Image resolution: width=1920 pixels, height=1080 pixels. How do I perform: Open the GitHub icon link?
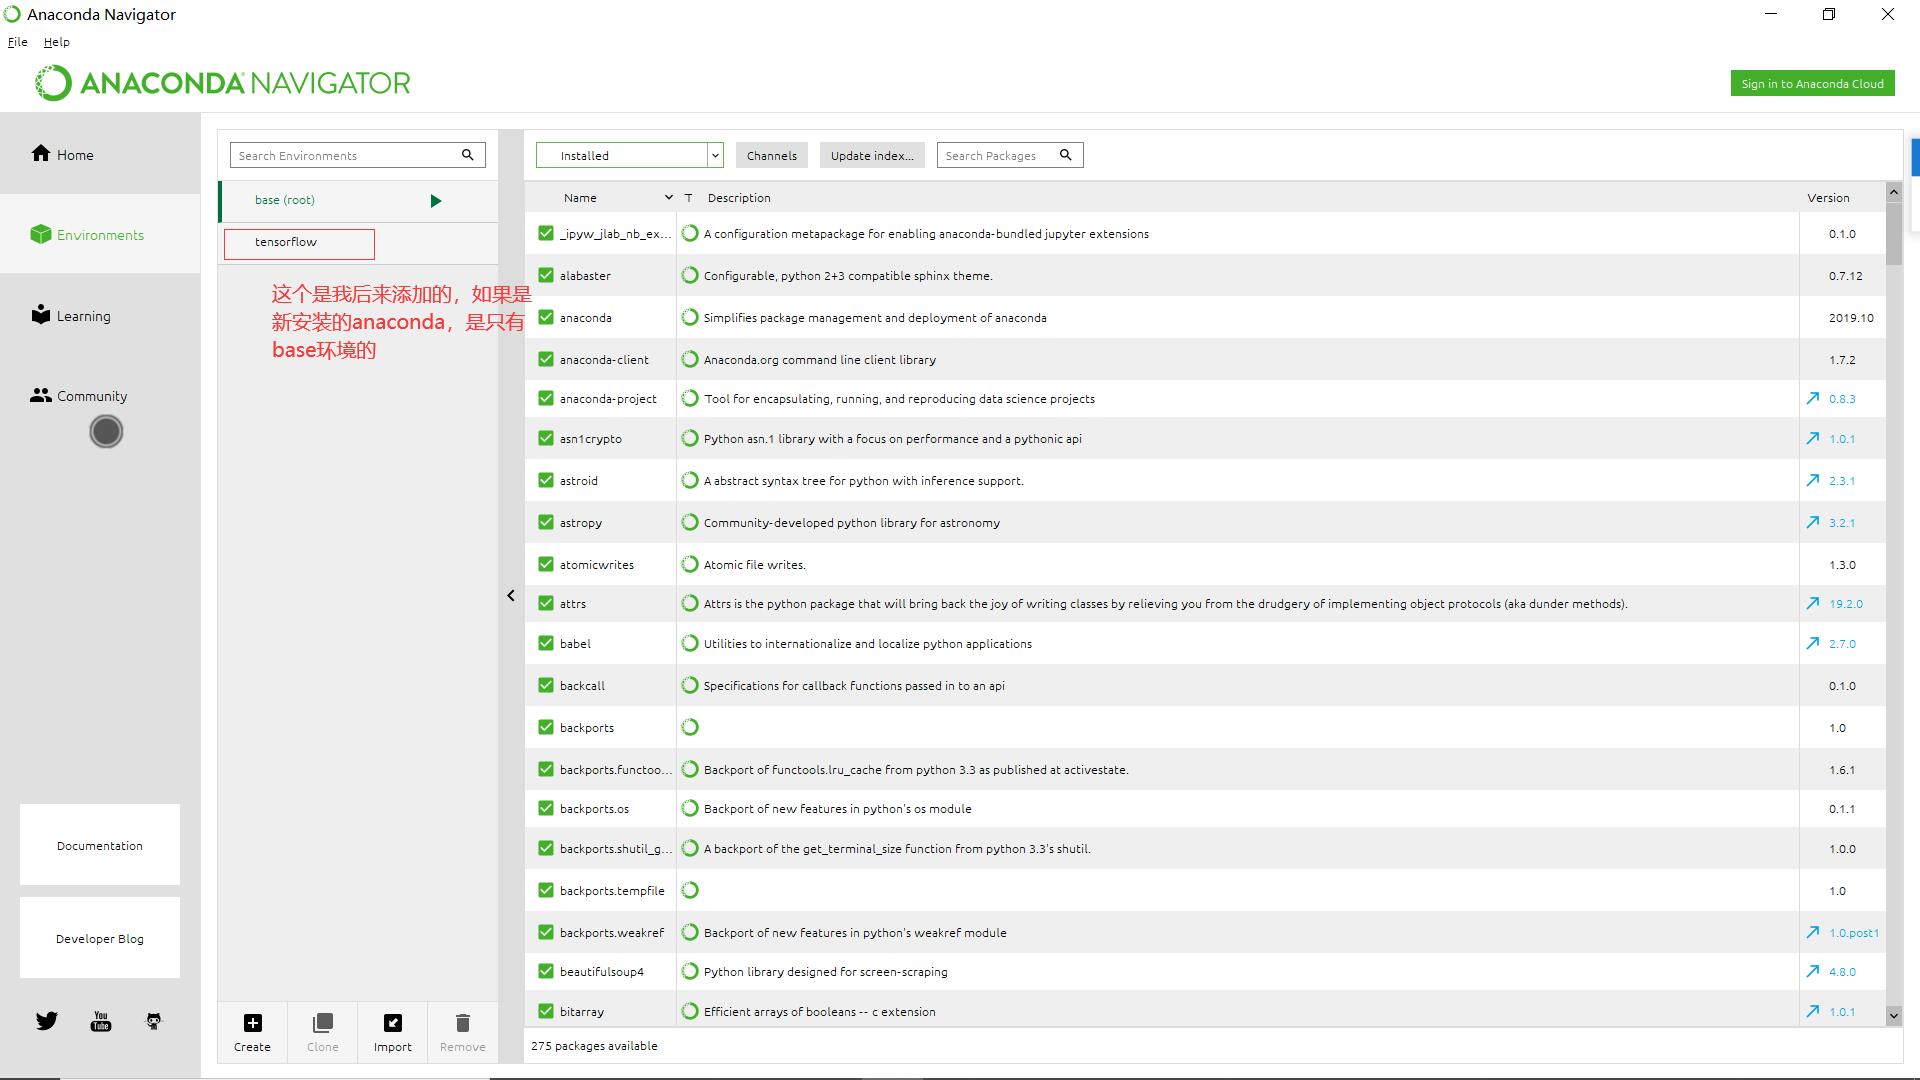pyautogui.click(x=153, y=1021)
